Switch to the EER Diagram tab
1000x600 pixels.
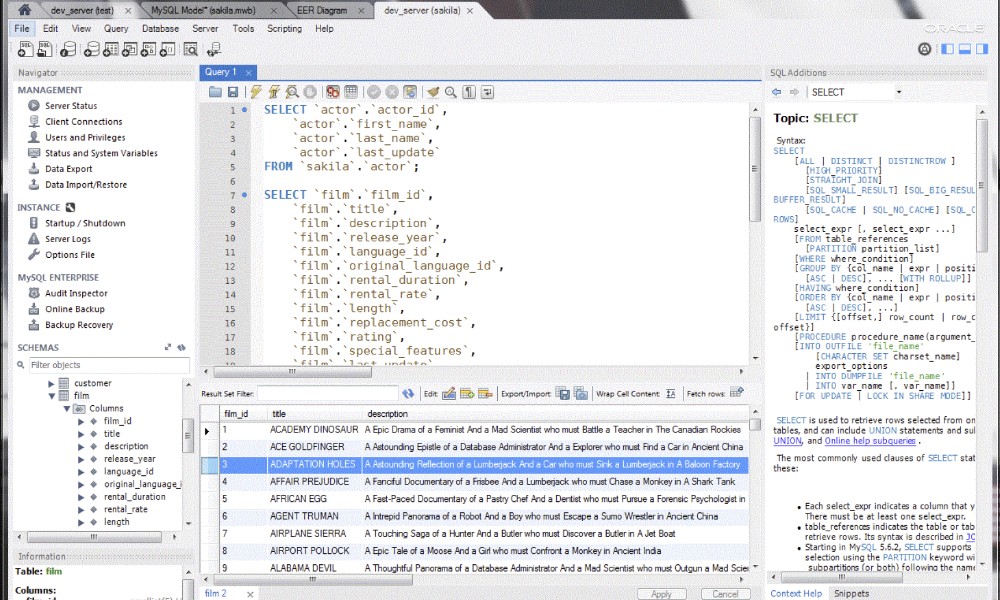click(x=327, y=10)
